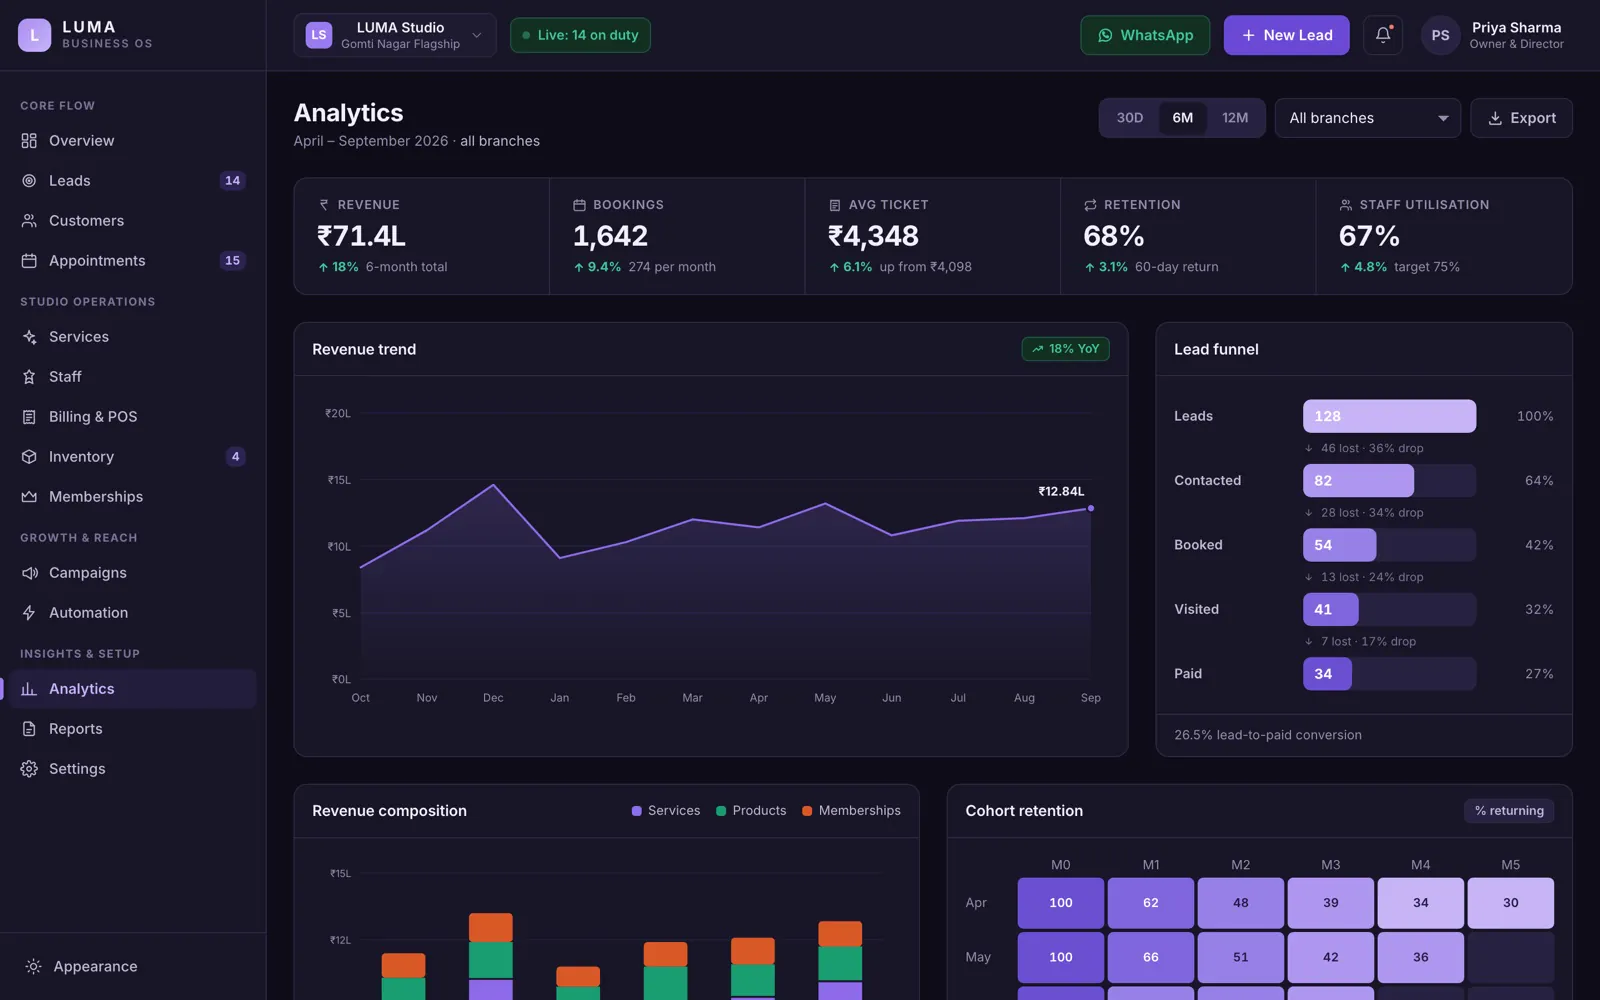Click the Campaigns megaphone icon
This screenshot has width=1600, height=1000.
point(29,573)
